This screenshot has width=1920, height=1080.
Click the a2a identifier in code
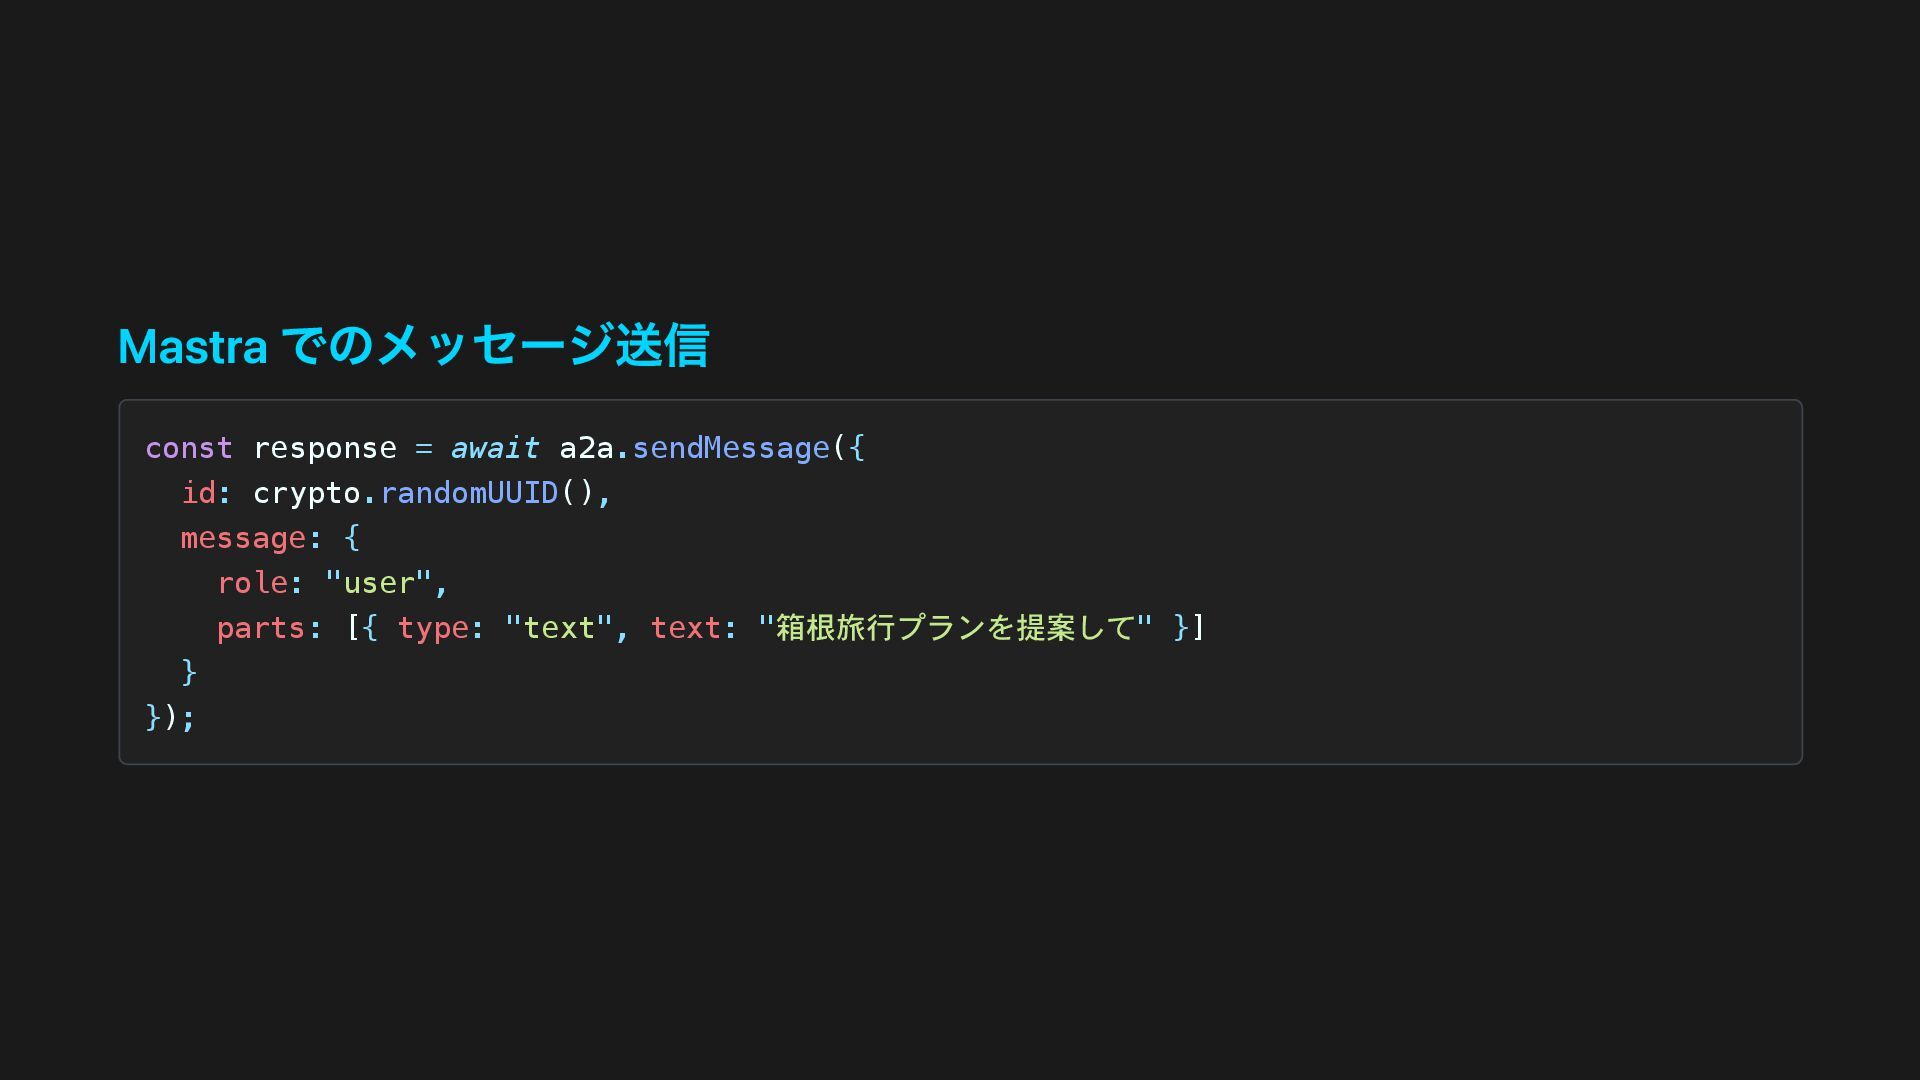[x=585, y=448]
